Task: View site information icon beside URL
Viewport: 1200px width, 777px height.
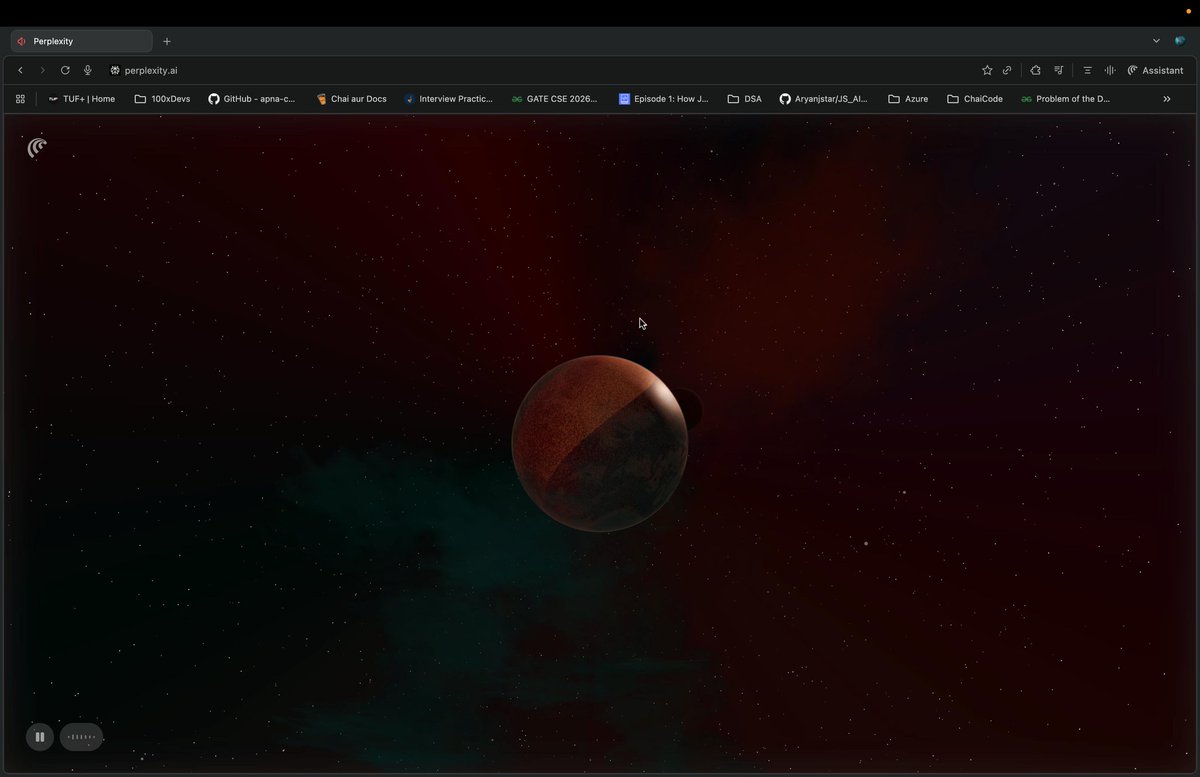Action: tap(114, 71)
